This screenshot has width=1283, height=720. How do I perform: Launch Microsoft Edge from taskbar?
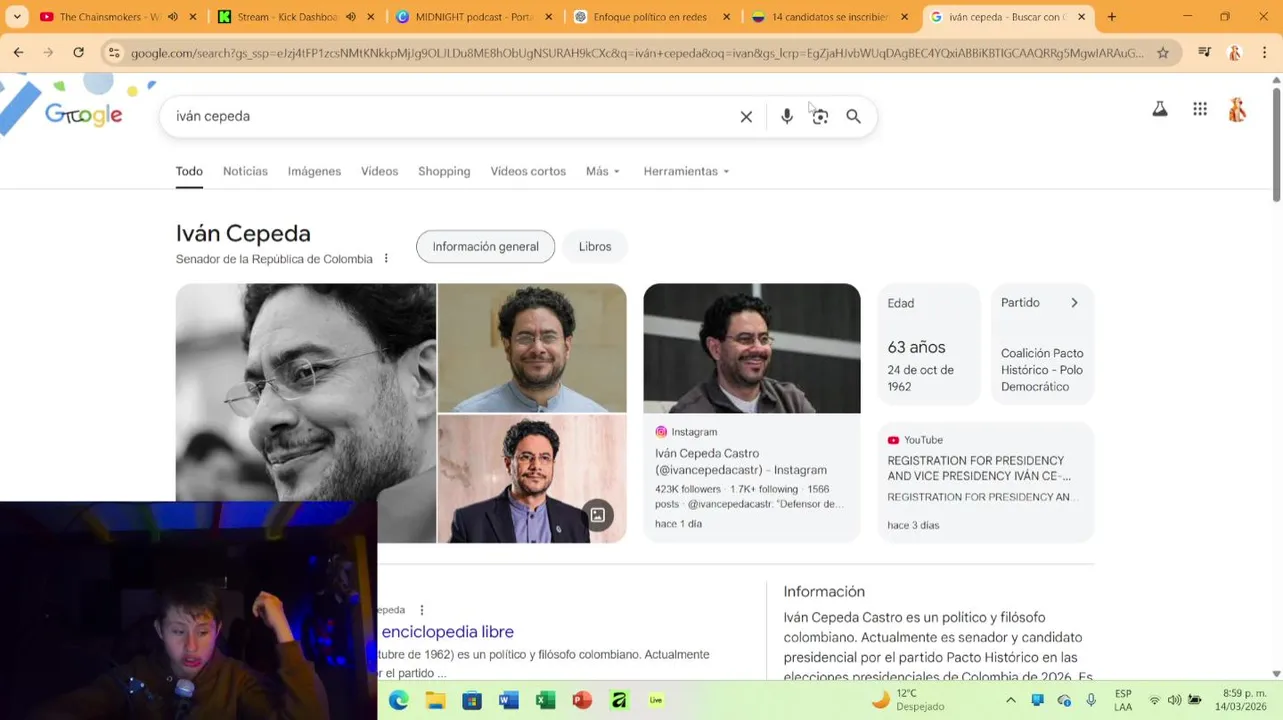[x=398, y=700]
